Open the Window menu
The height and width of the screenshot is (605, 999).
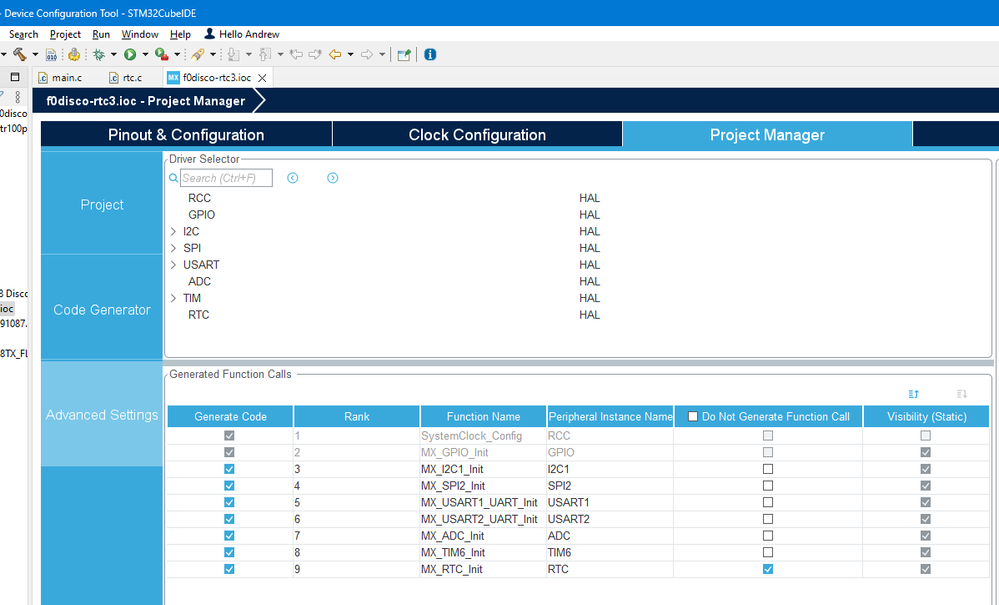140,34
